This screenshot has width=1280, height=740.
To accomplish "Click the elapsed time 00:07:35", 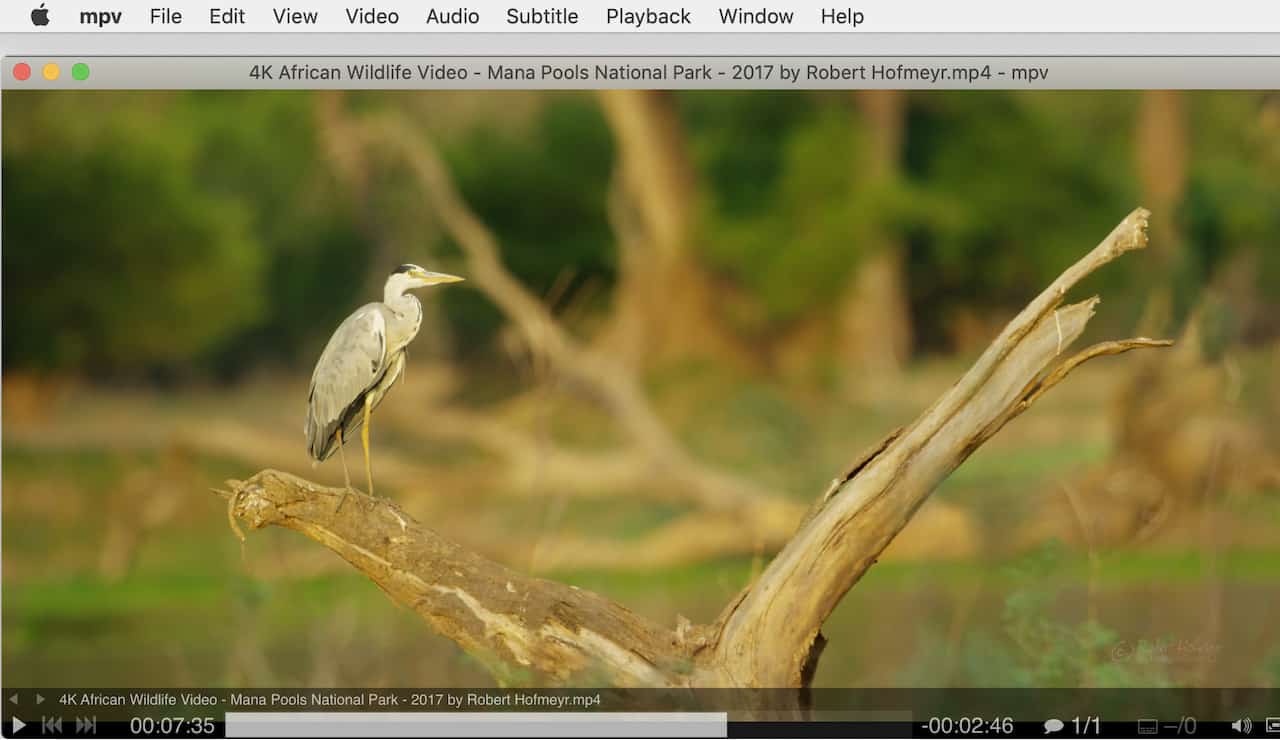I will click(x=172, y=726).
